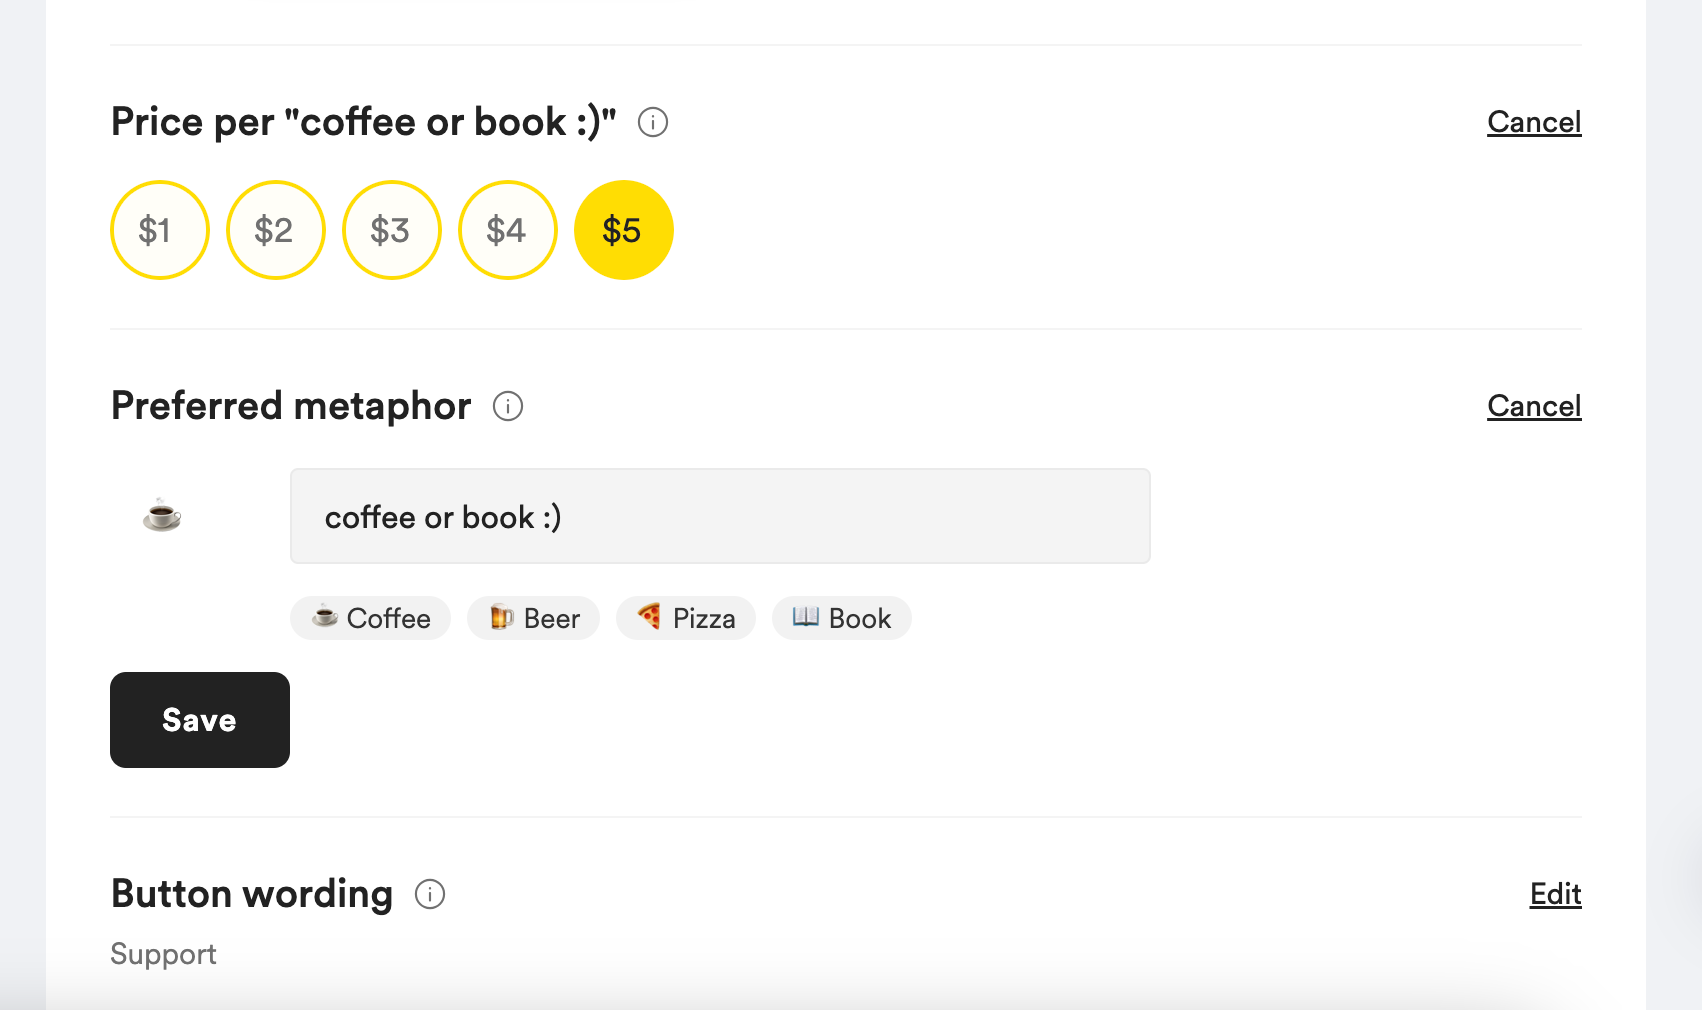1702x1010 pixels.
Task: Save the current settings
Action: click(199, 719)
